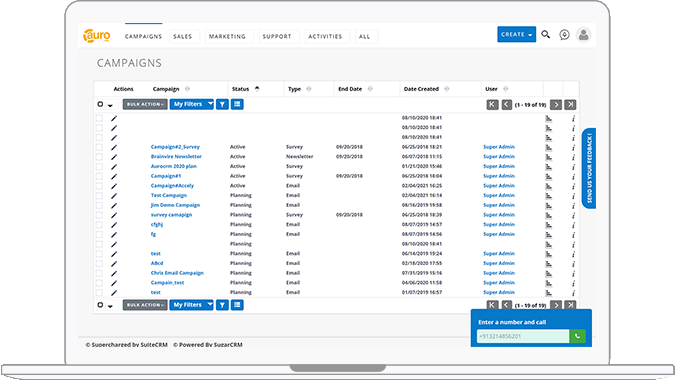
Task: View status chart icon for Campaign#1 row
Action: (x=548, y=176)
